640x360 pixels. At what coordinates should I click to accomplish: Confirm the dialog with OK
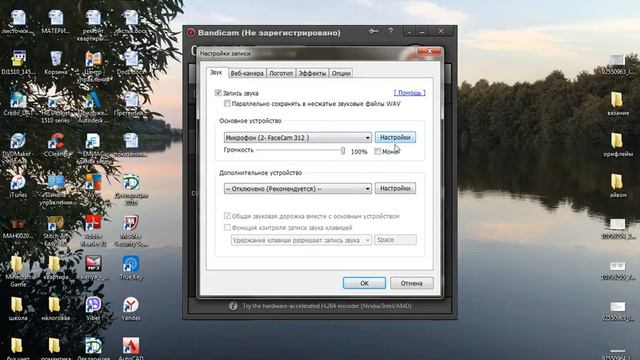point(364,283)
